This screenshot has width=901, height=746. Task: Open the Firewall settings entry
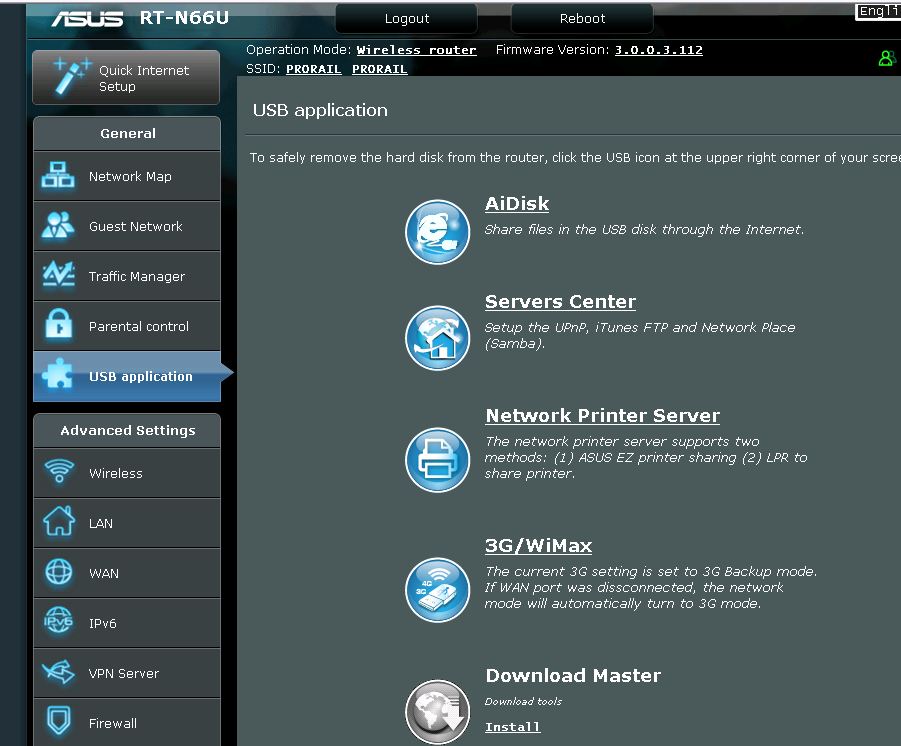127,722
